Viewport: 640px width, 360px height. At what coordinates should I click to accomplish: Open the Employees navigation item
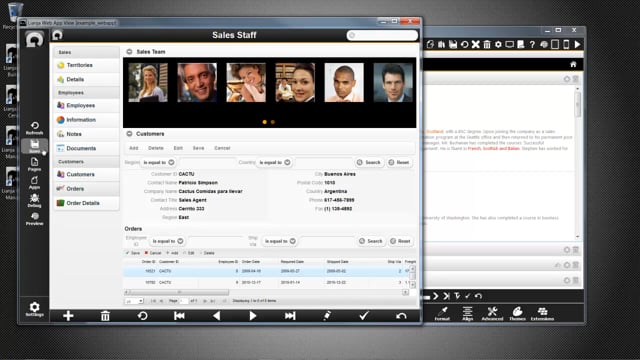tap(86, 105)
